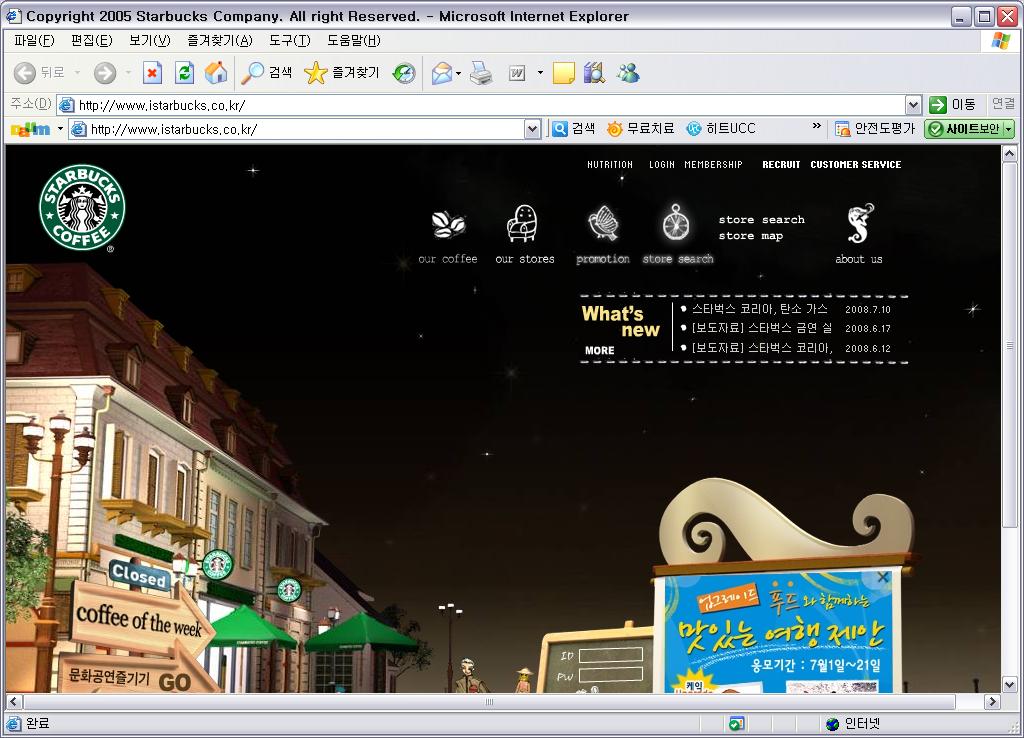This screenshot has width=1024, height=738.
Task: Click the Forward arrow button
Action: tap(104, 72)
